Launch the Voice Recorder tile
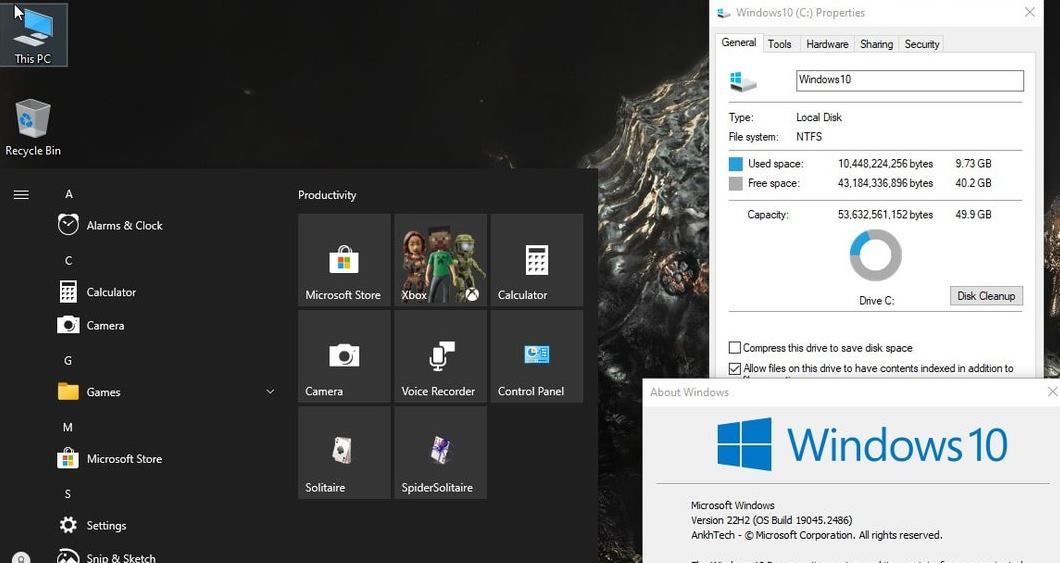The image size is (1060, 563). click(x=440, y=356)
